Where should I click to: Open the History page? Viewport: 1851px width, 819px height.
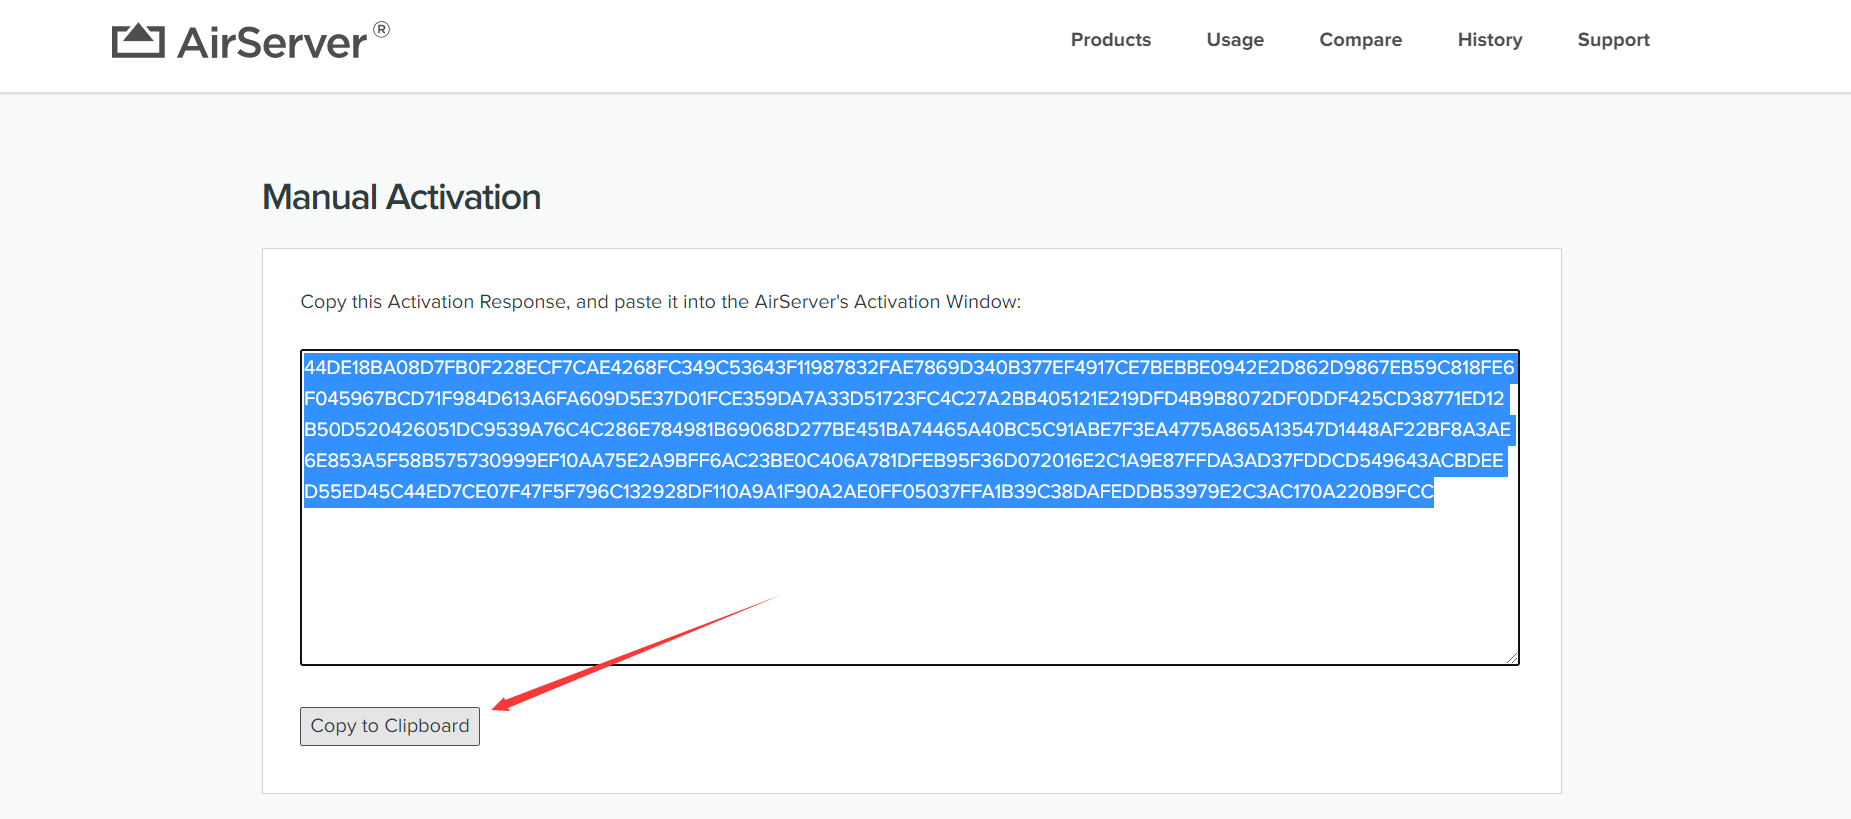1490,40
